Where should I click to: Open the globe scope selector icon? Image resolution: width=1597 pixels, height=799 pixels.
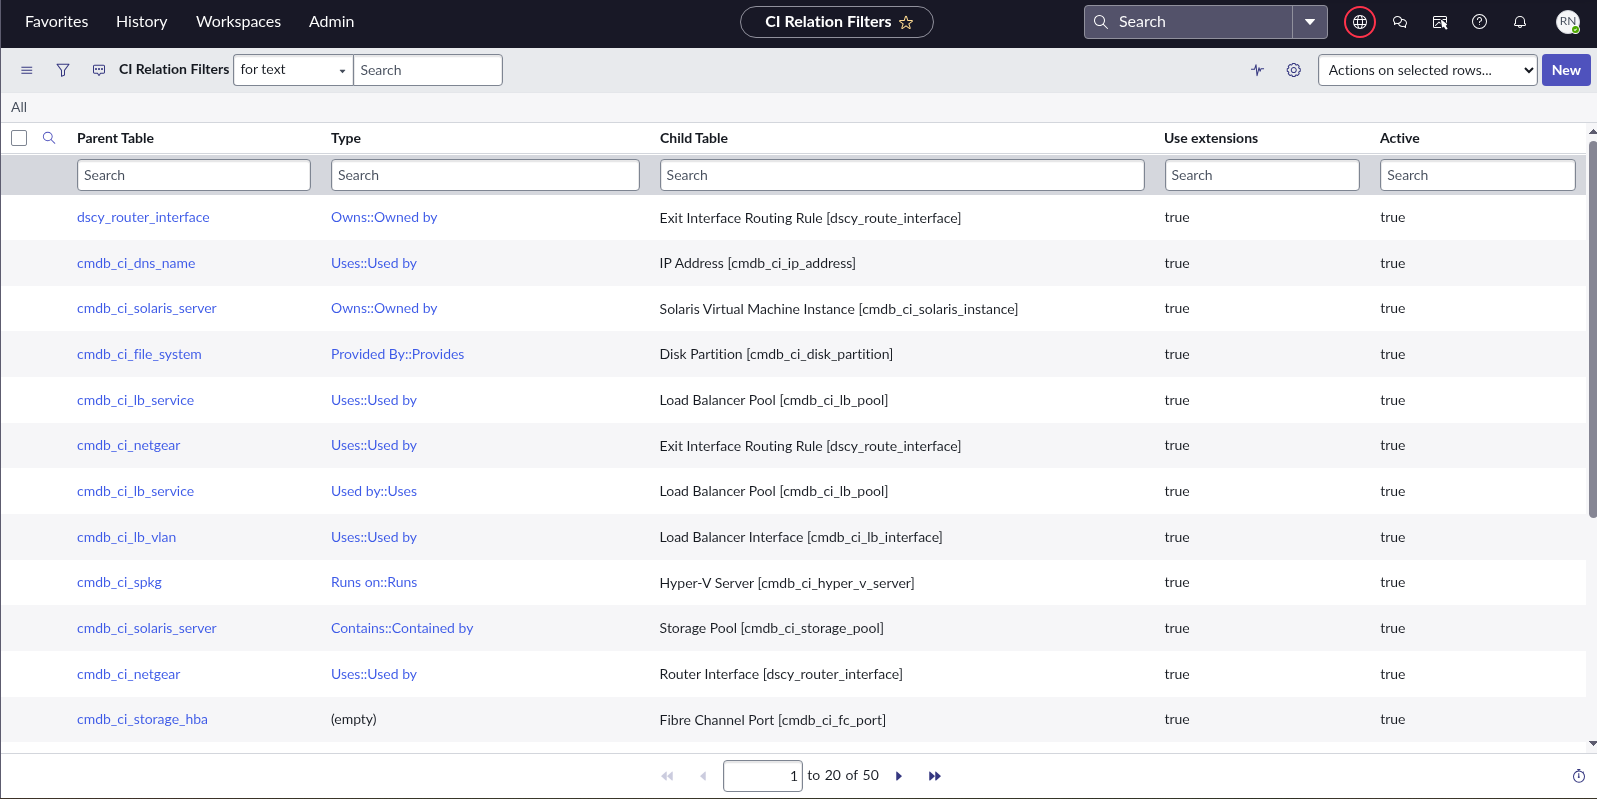[1359, 22]
